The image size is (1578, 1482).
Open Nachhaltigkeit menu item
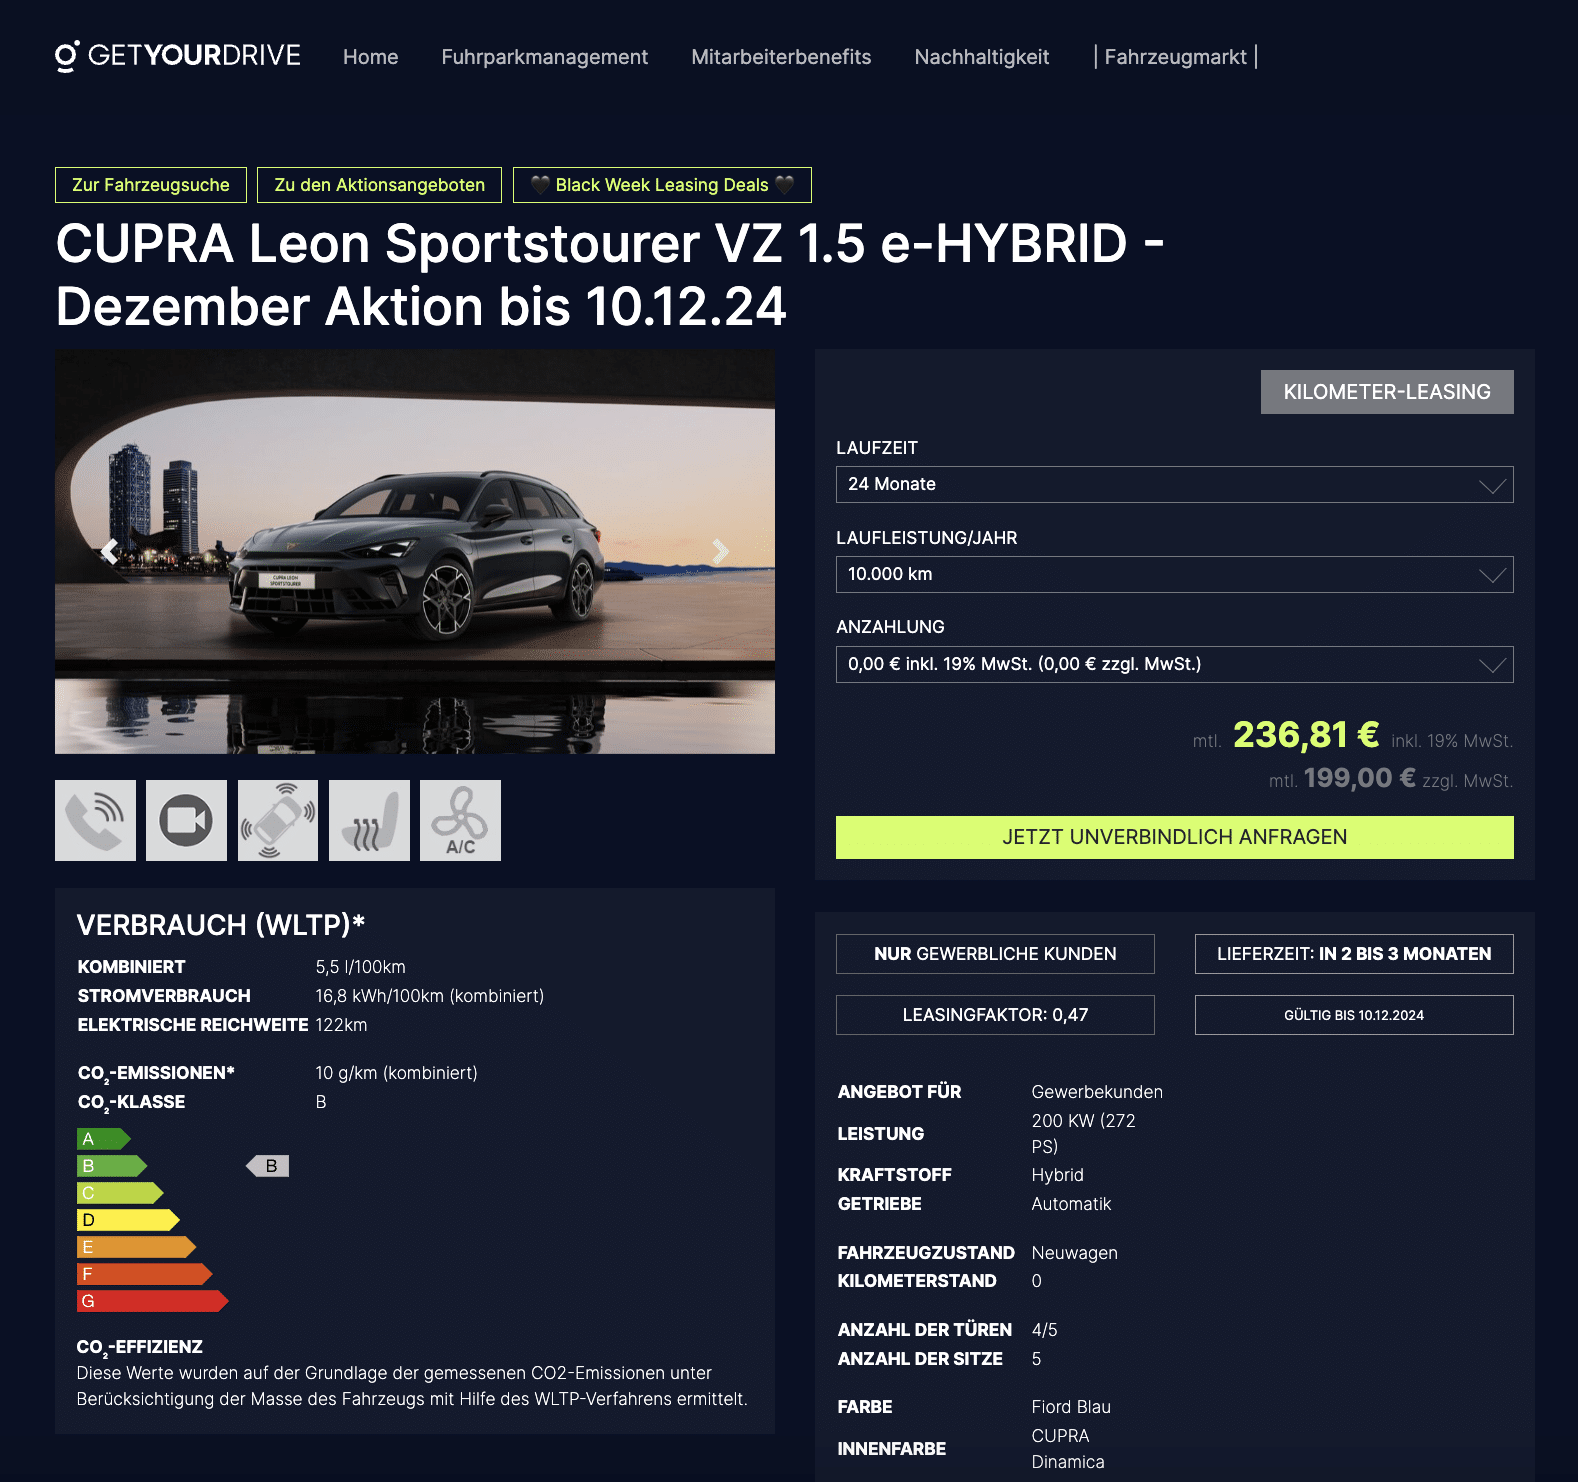[981, 57]
